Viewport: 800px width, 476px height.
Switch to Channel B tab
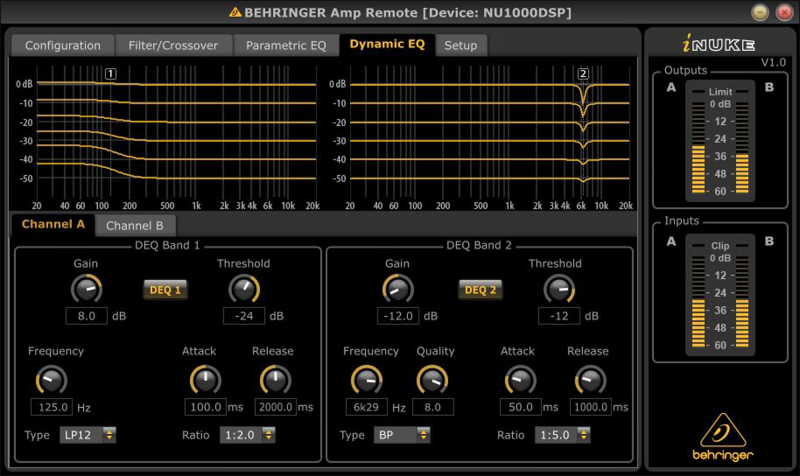[x=134, y=226]
